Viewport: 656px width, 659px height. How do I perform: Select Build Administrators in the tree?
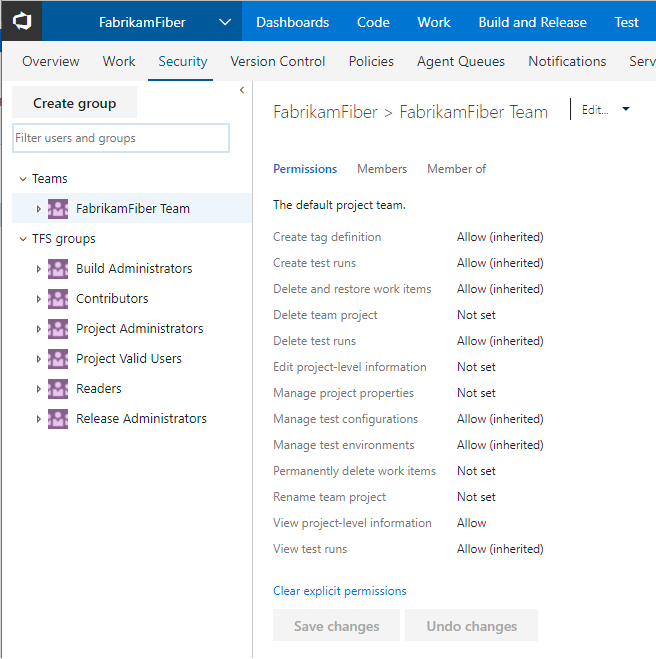pos(134,269)
